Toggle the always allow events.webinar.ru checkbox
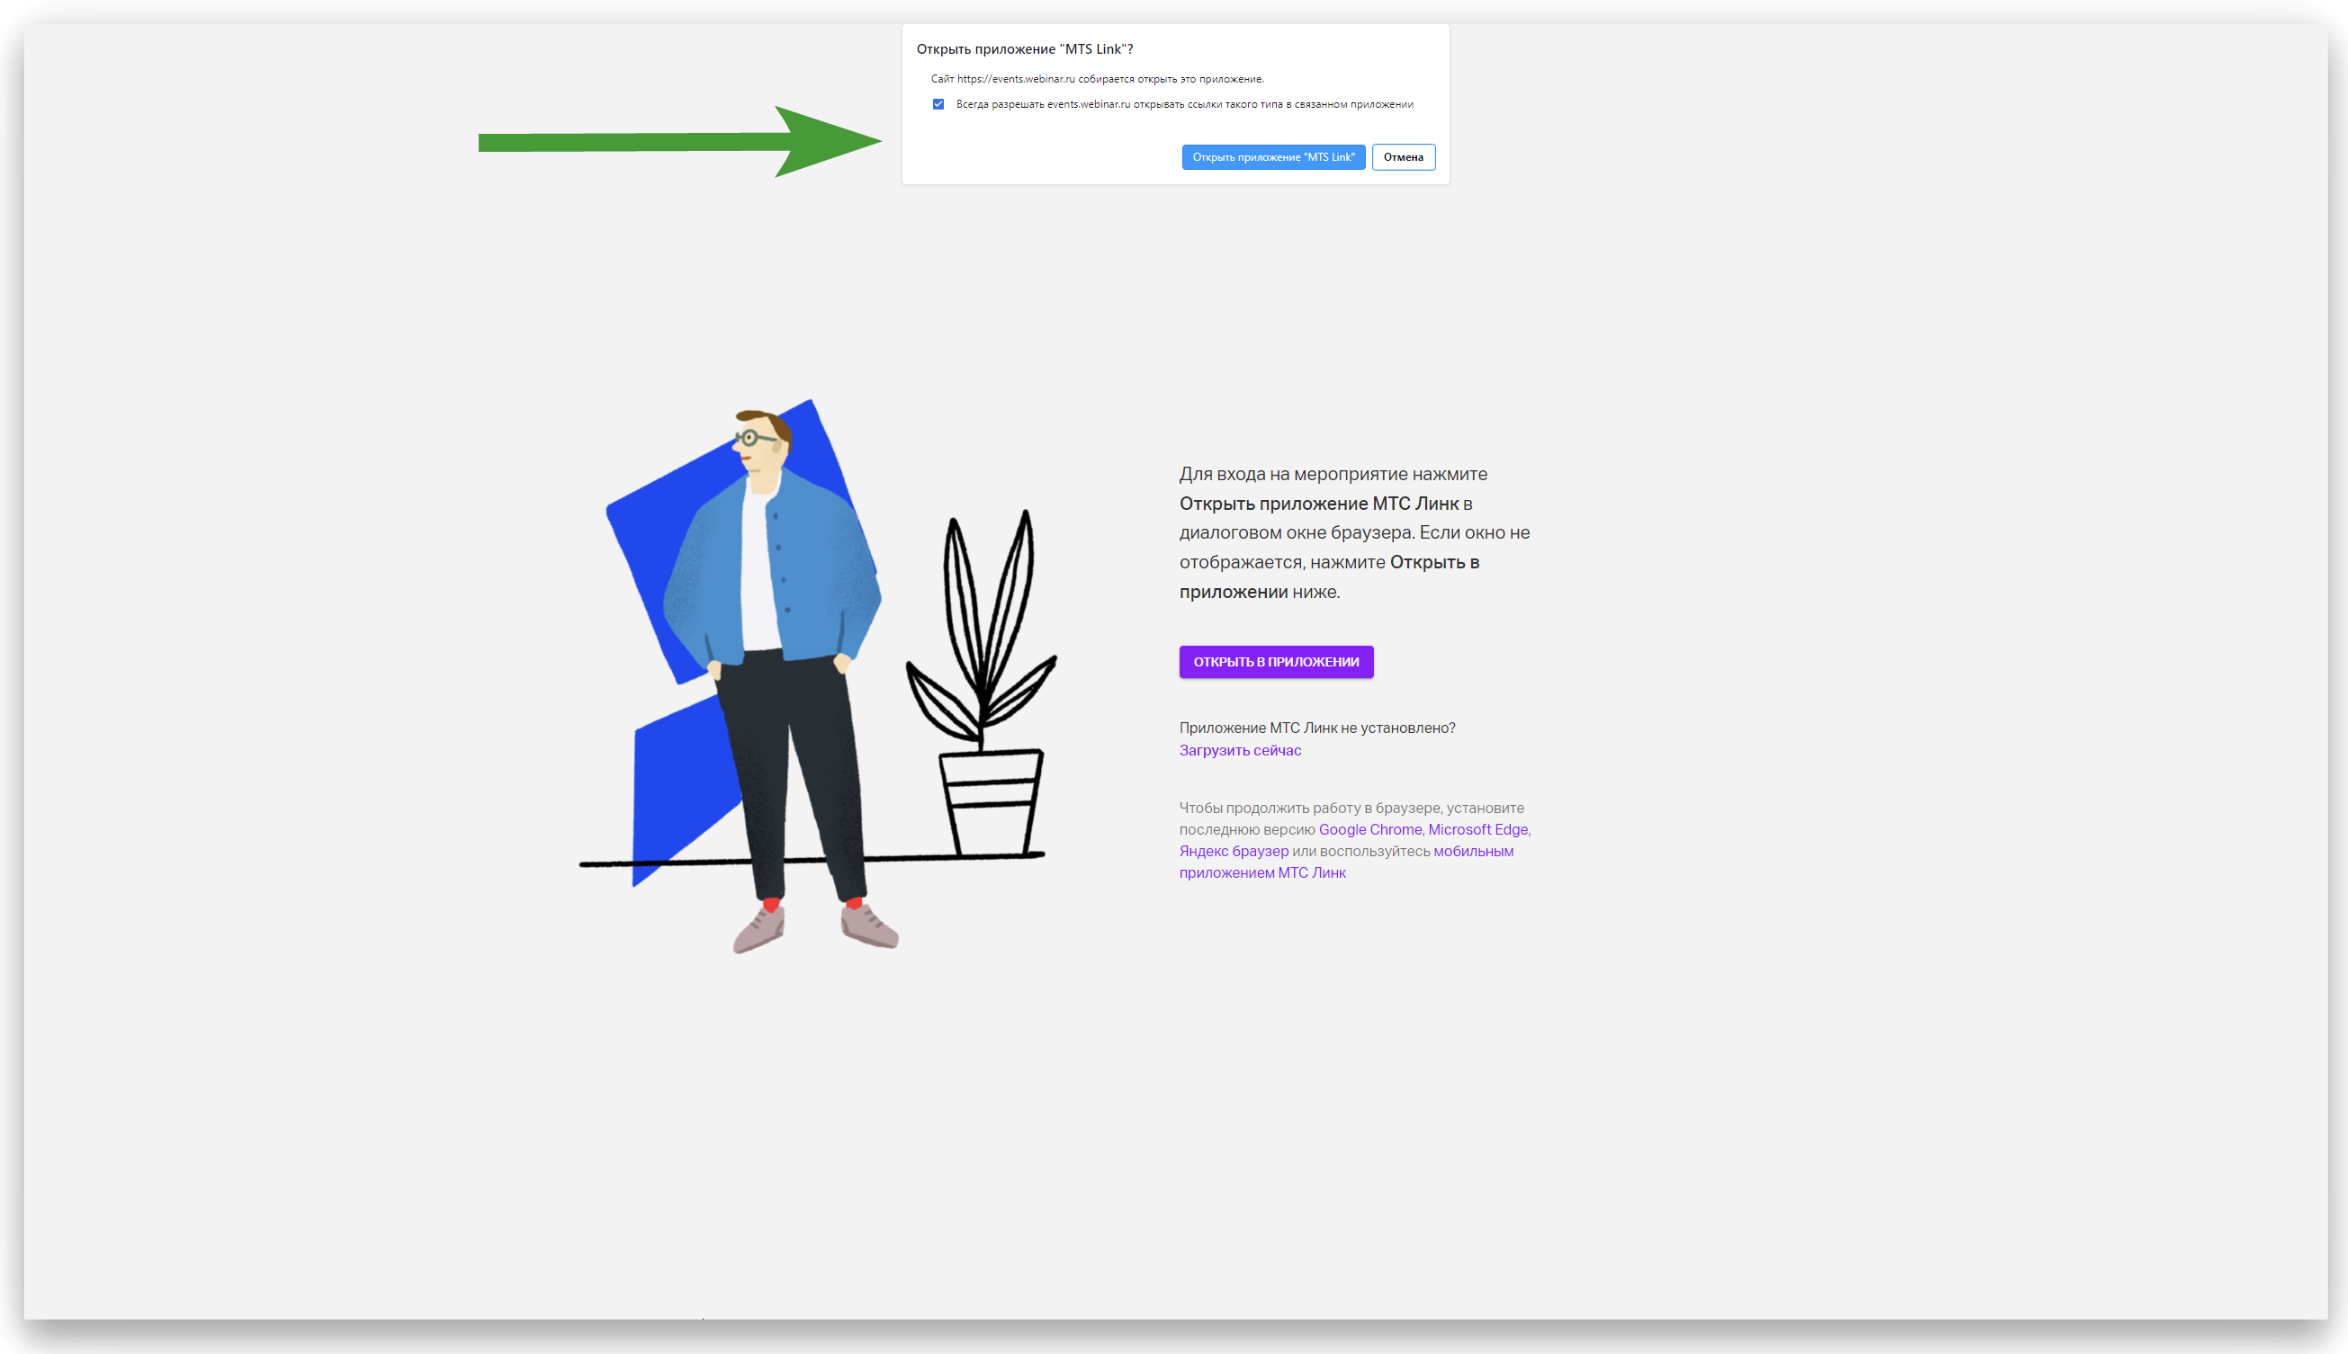 pos(938,104)
